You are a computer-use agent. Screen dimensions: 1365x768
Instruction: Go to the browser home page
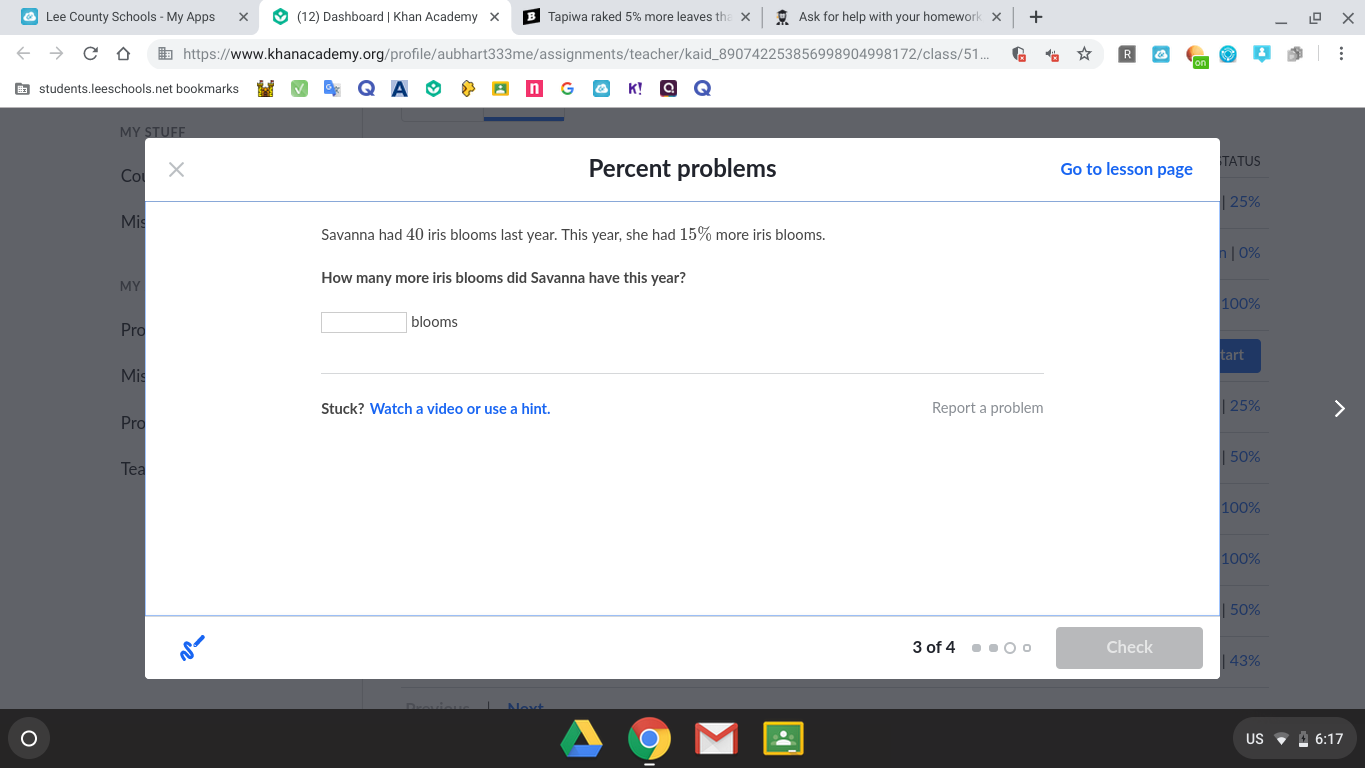pyautogui.click(x=123, y=54)
